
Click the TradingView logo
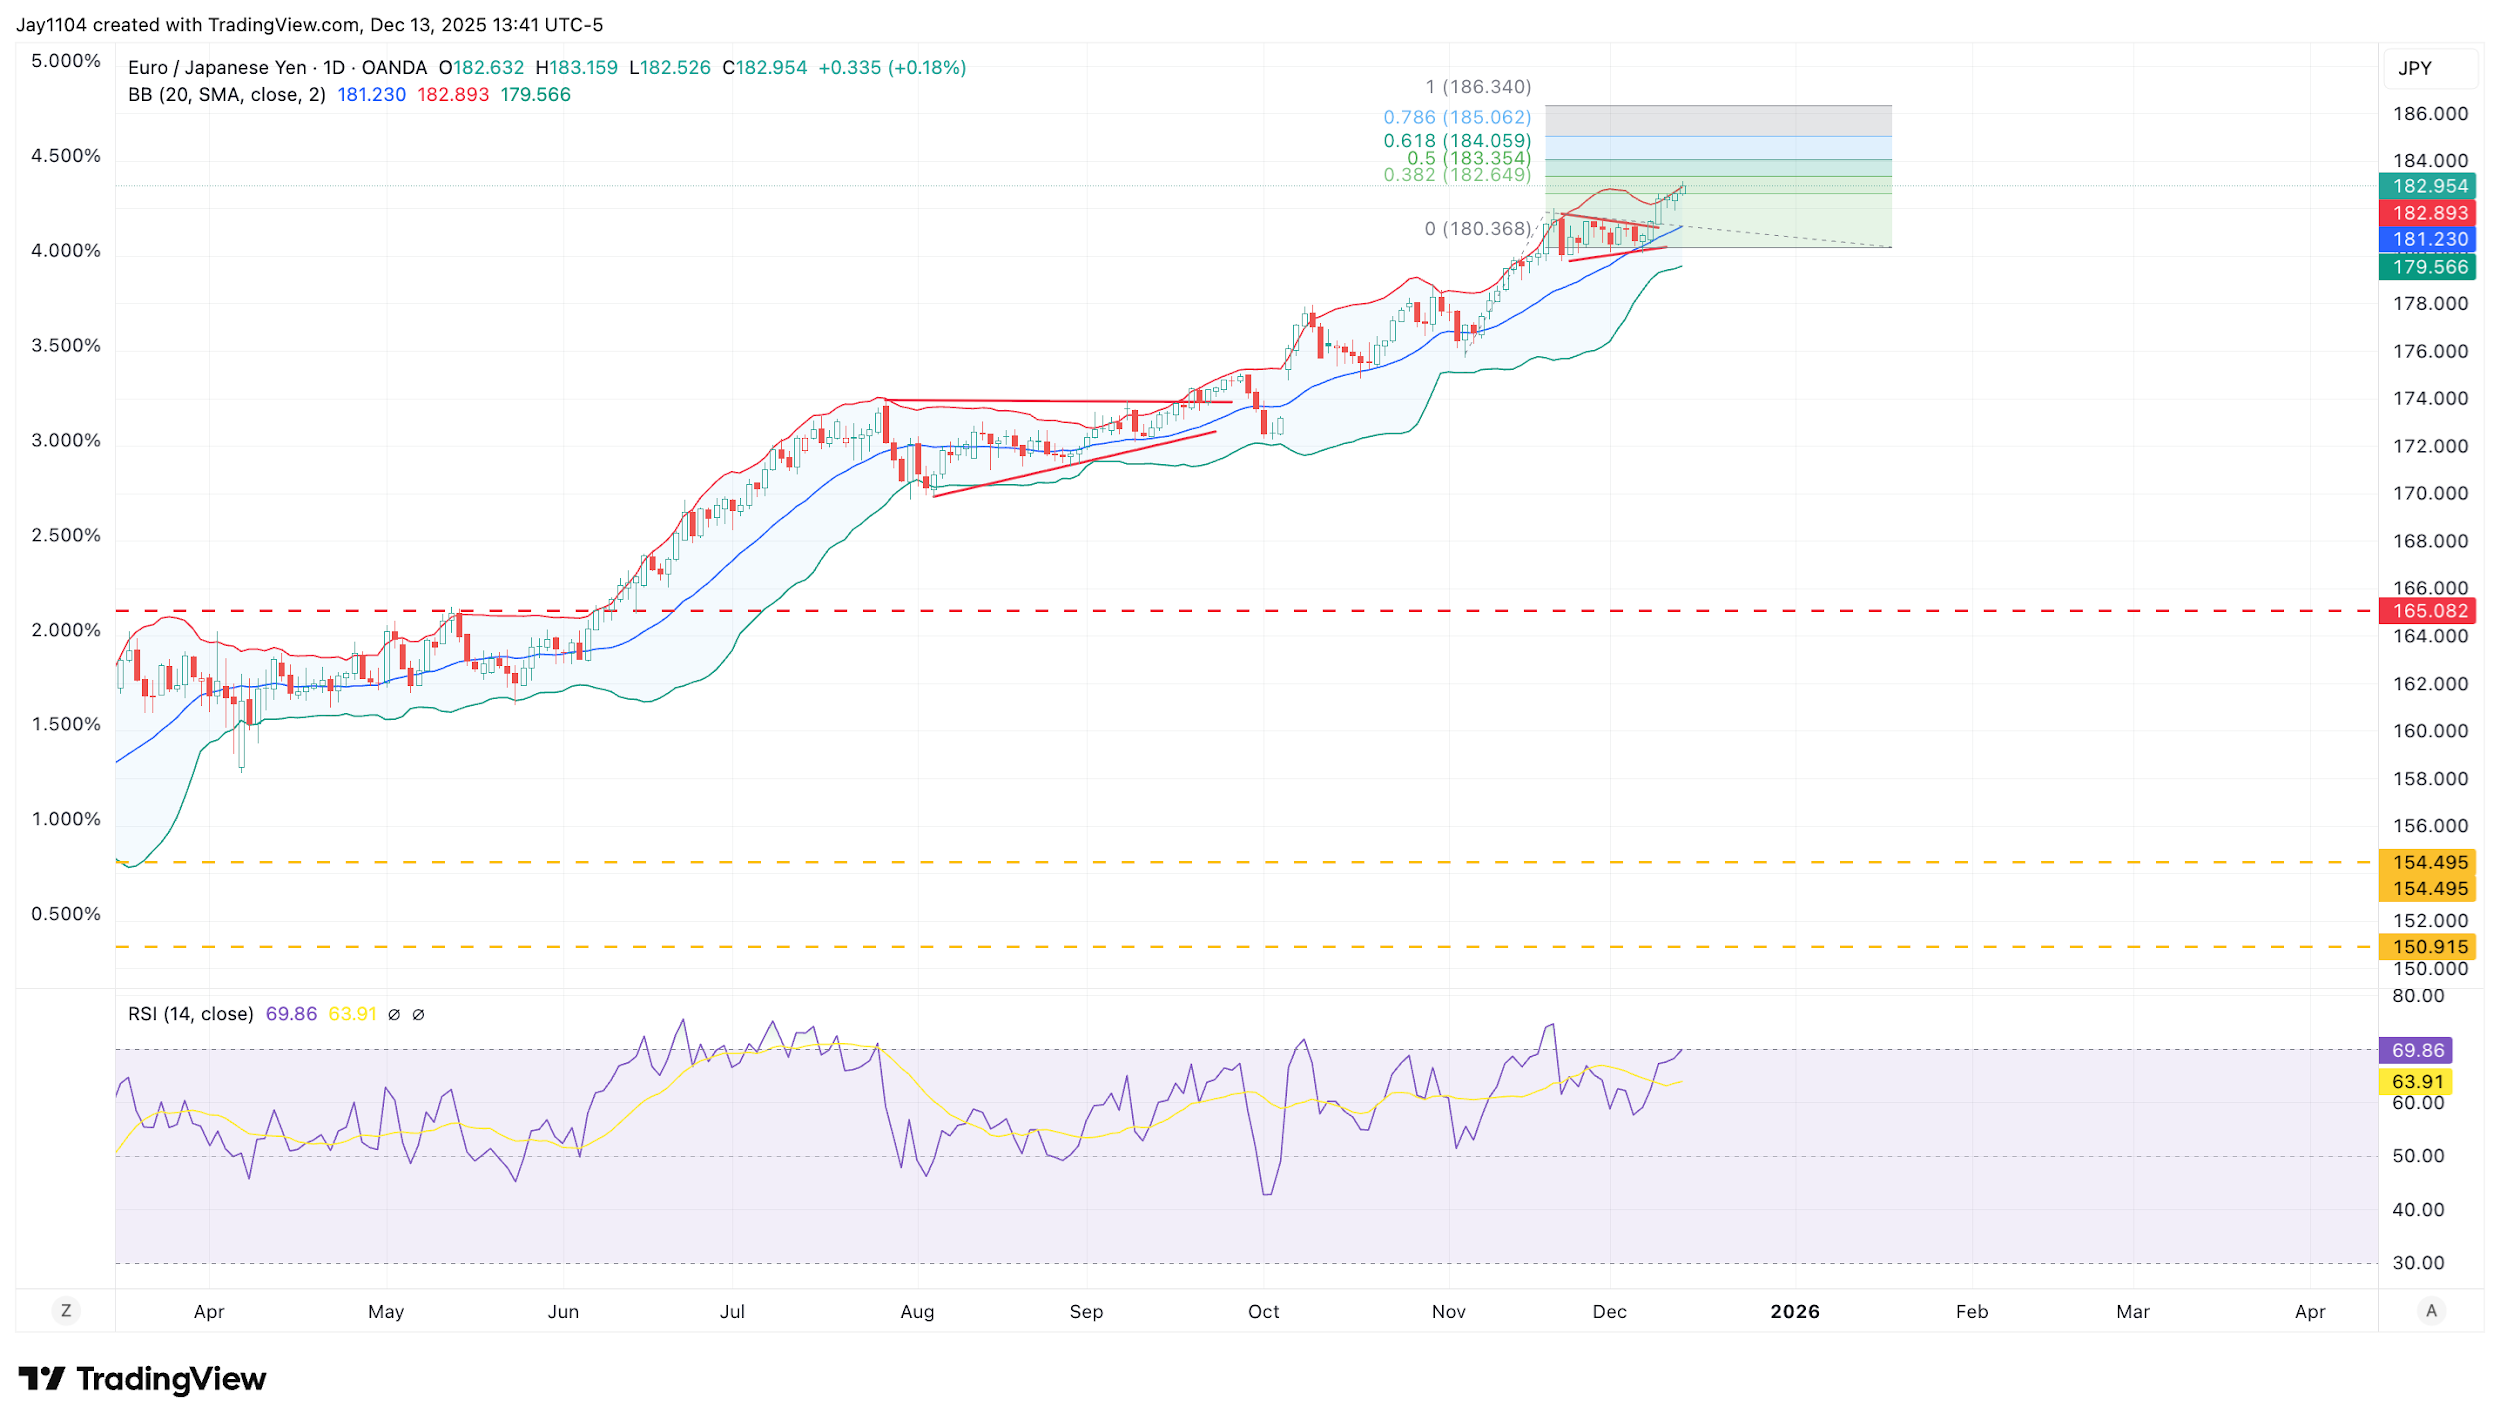click(x=142, y=1379)
